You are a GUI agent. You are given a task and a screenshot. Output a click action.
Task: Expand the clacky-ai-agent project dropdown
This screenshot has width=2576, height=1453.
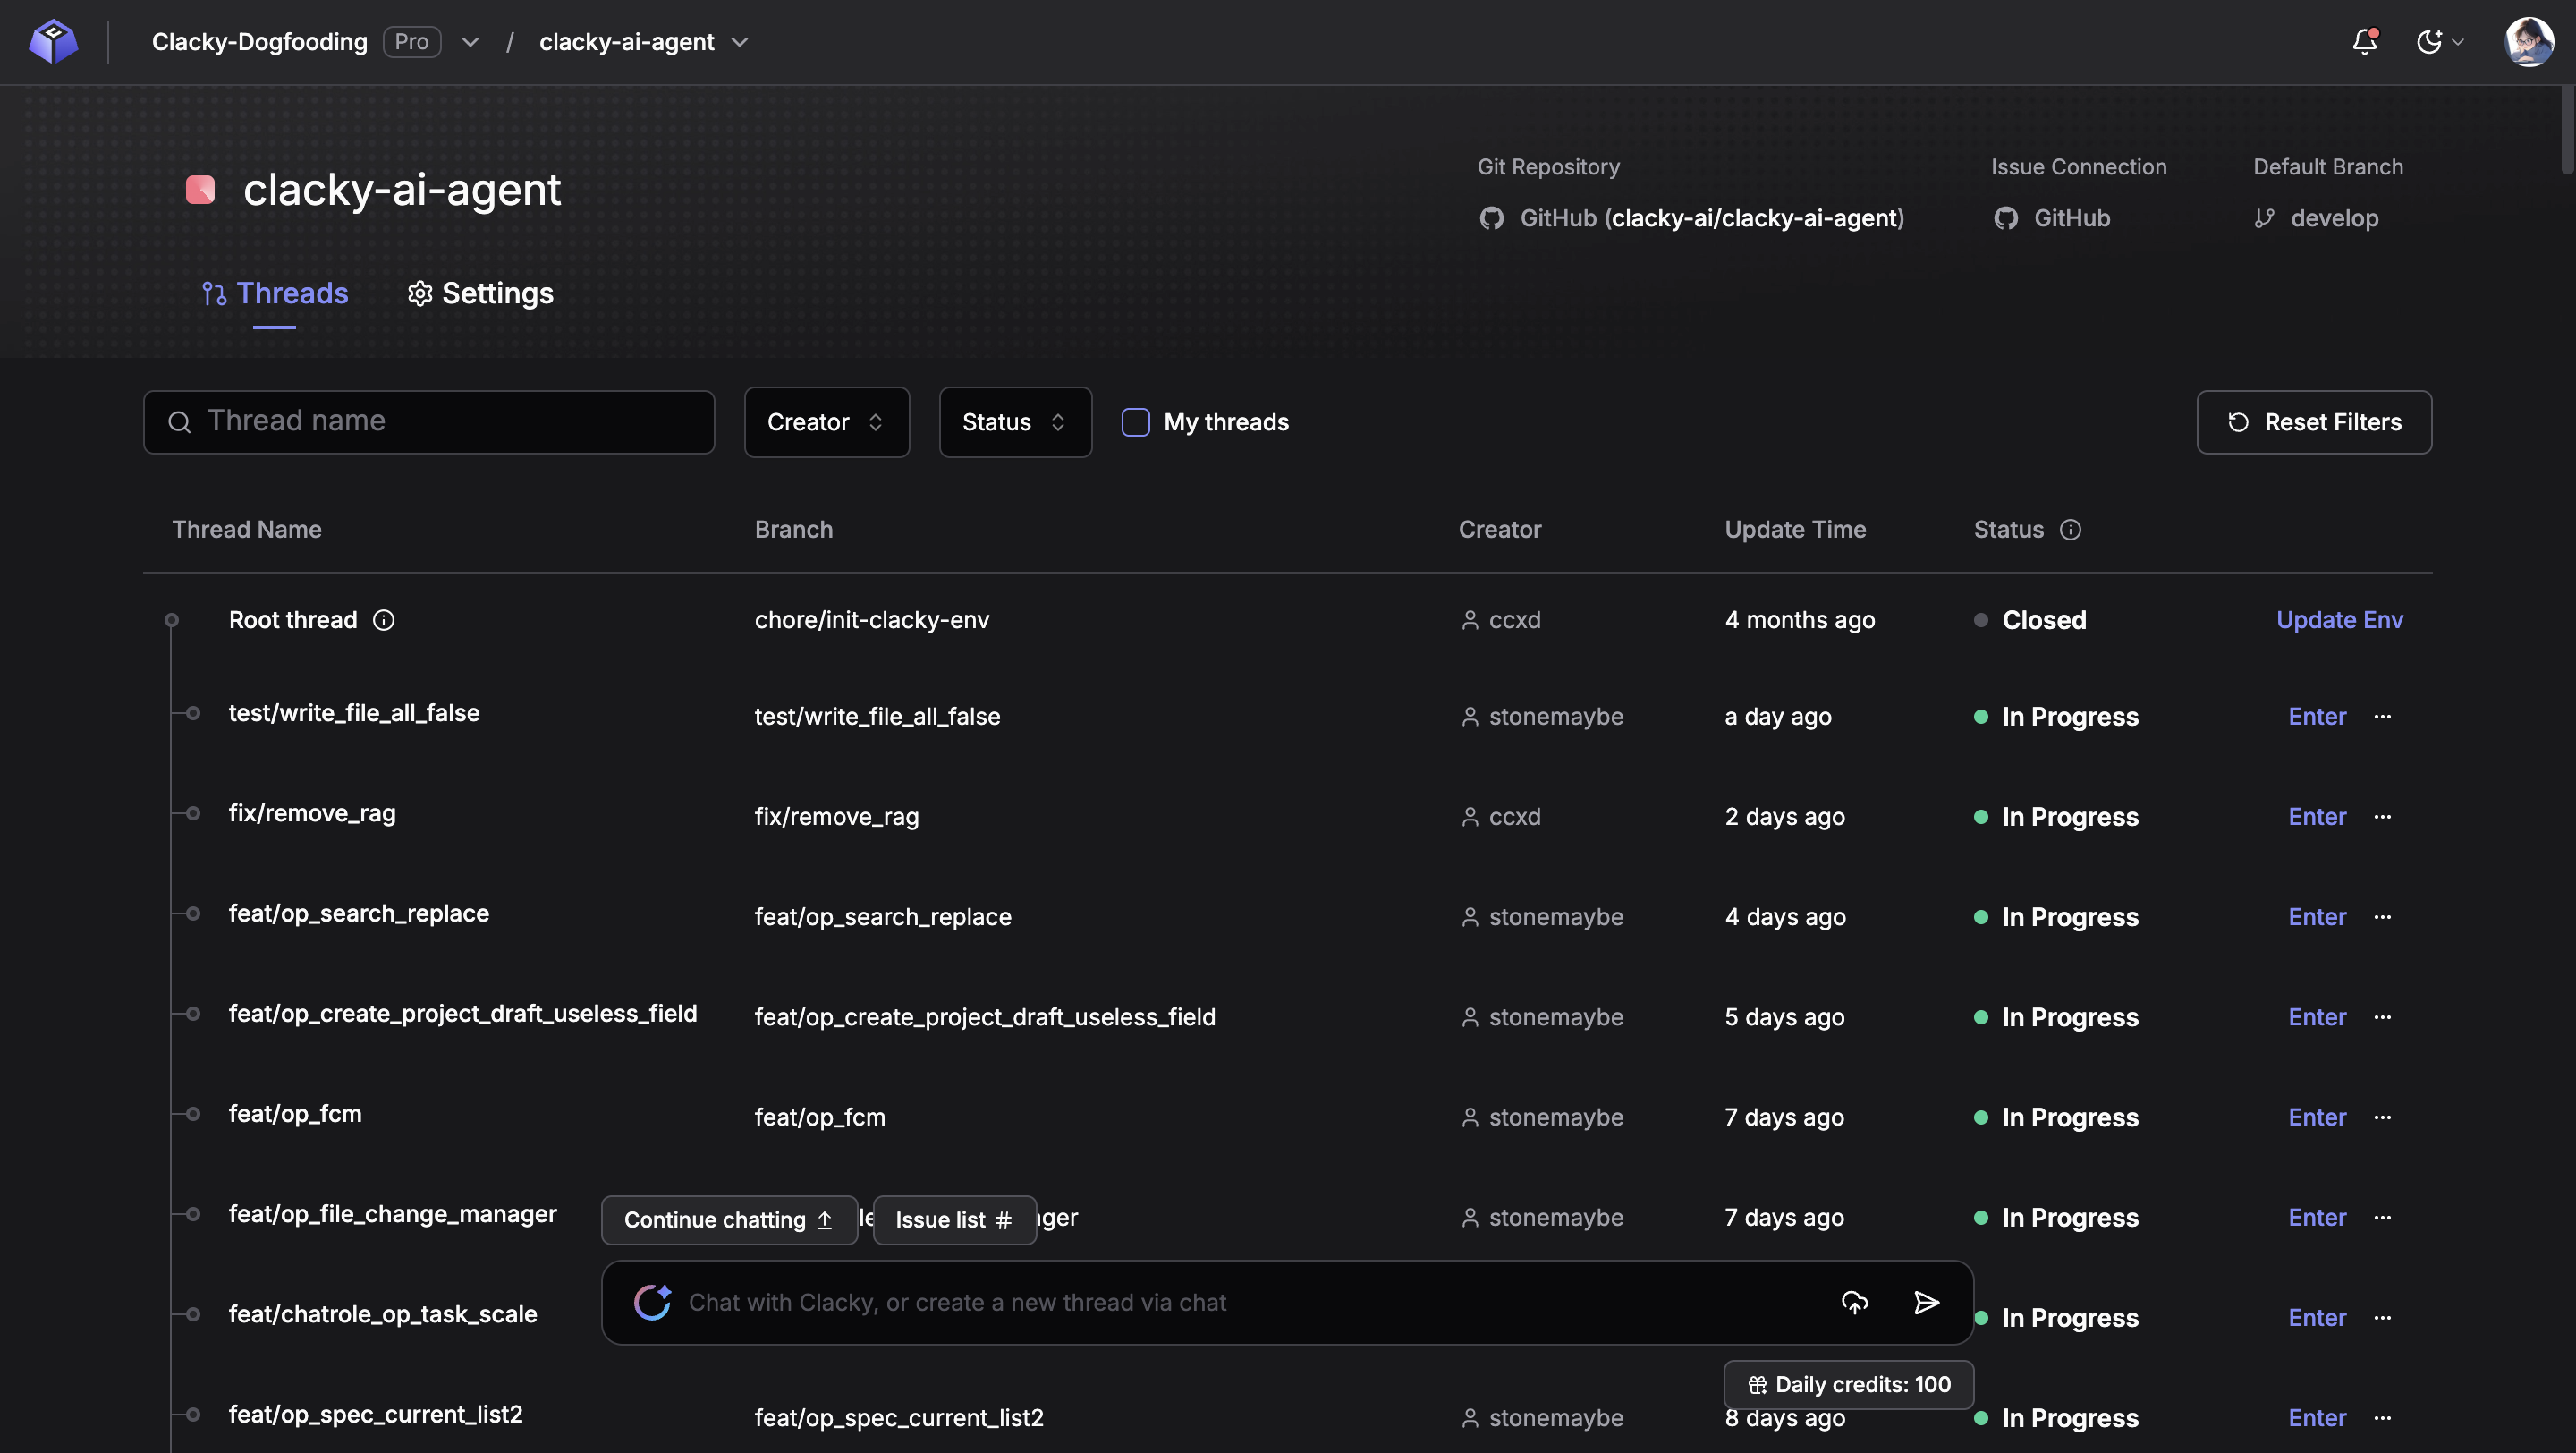(740, 42)
